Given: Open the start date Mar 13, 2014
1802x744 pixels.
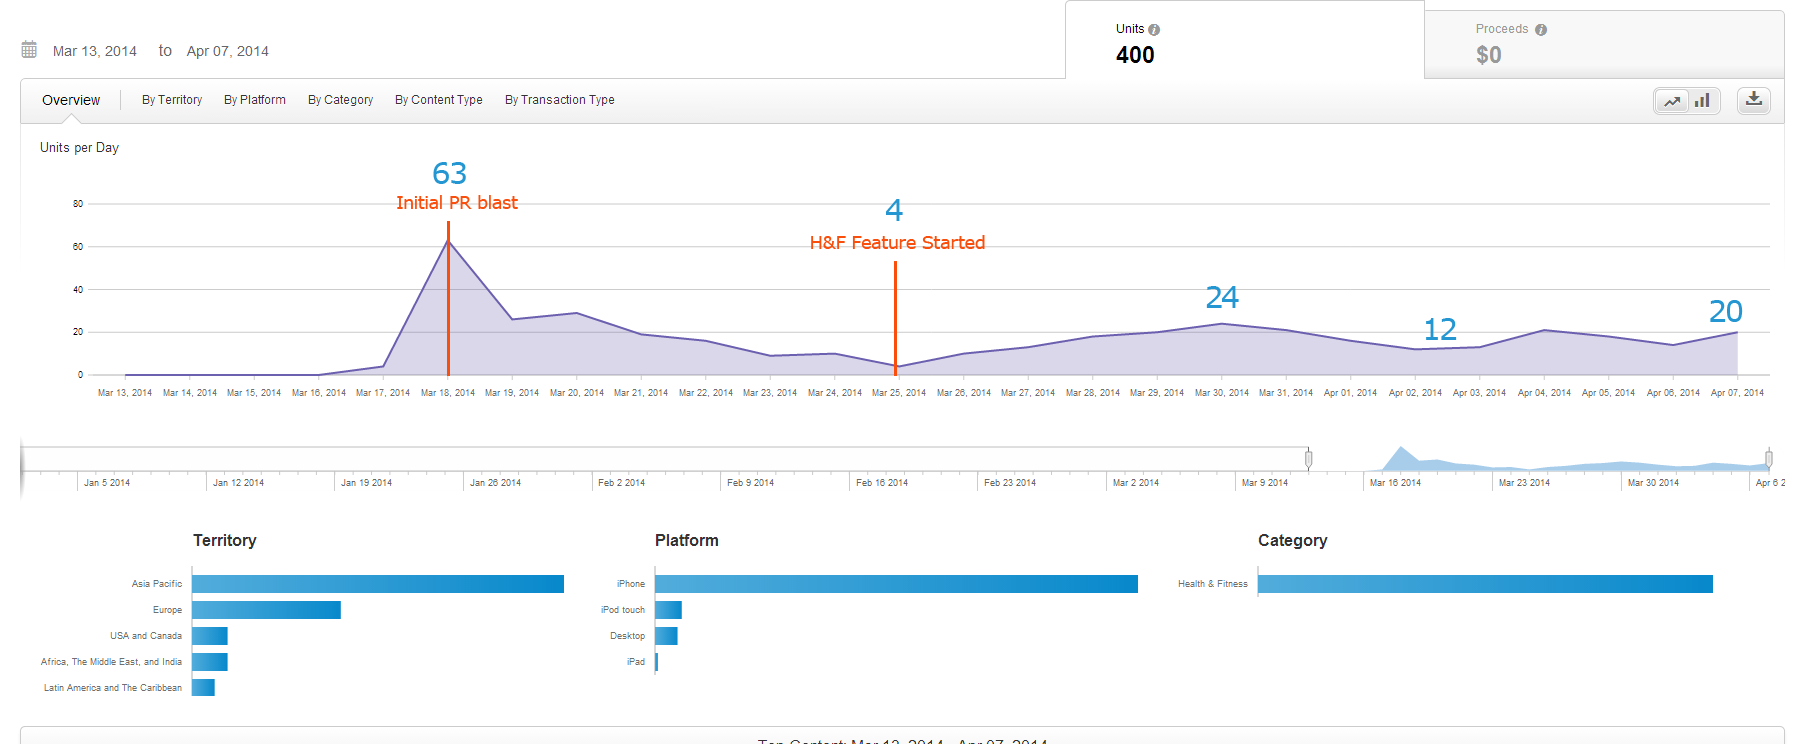Looking at the screenshot, I should tap(95, 51).
